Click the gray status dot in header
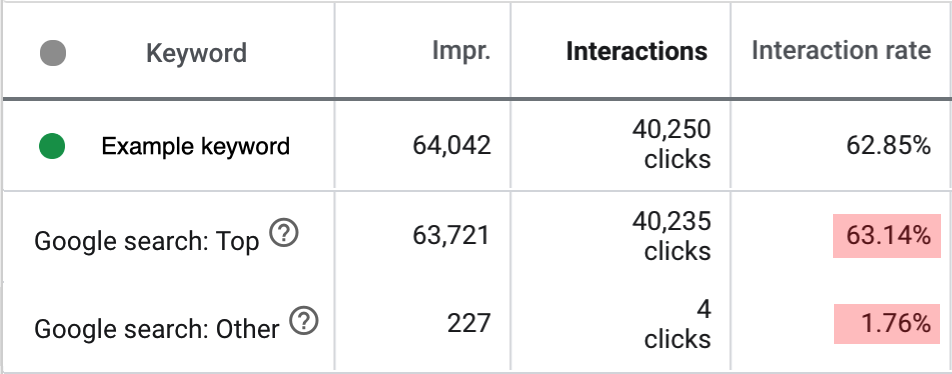Viewport: 952px width, 374px height. (53, 53)
